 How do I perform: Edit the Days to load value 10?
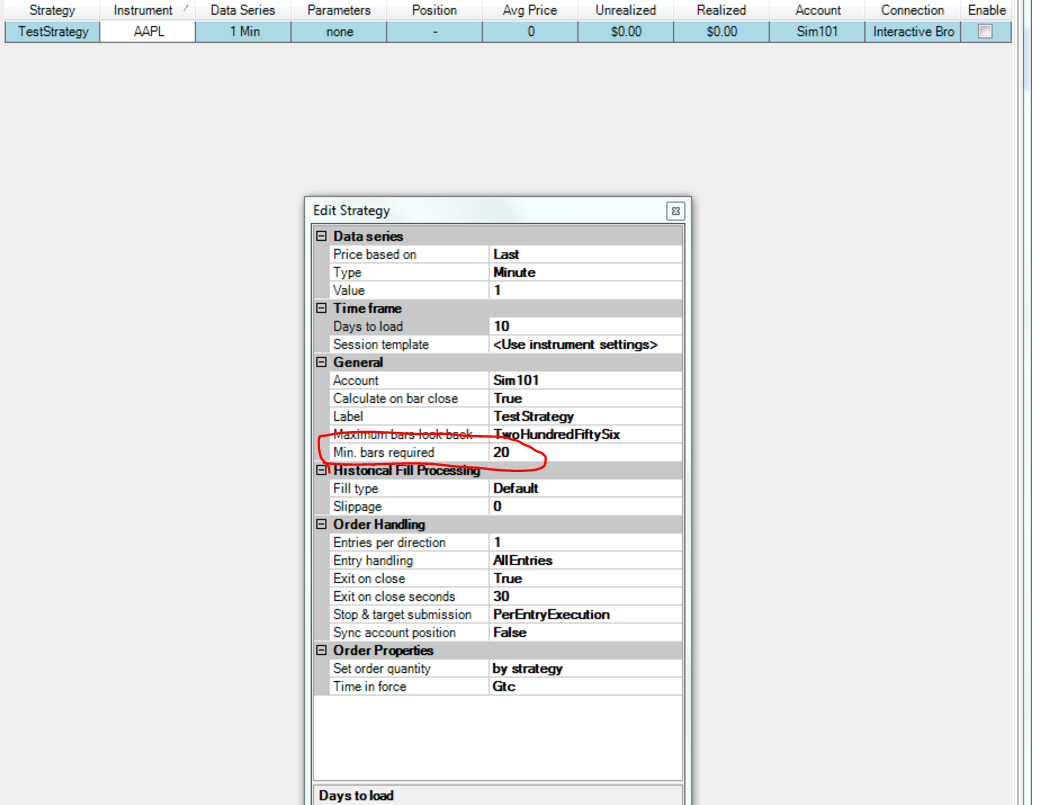point(585,326)
